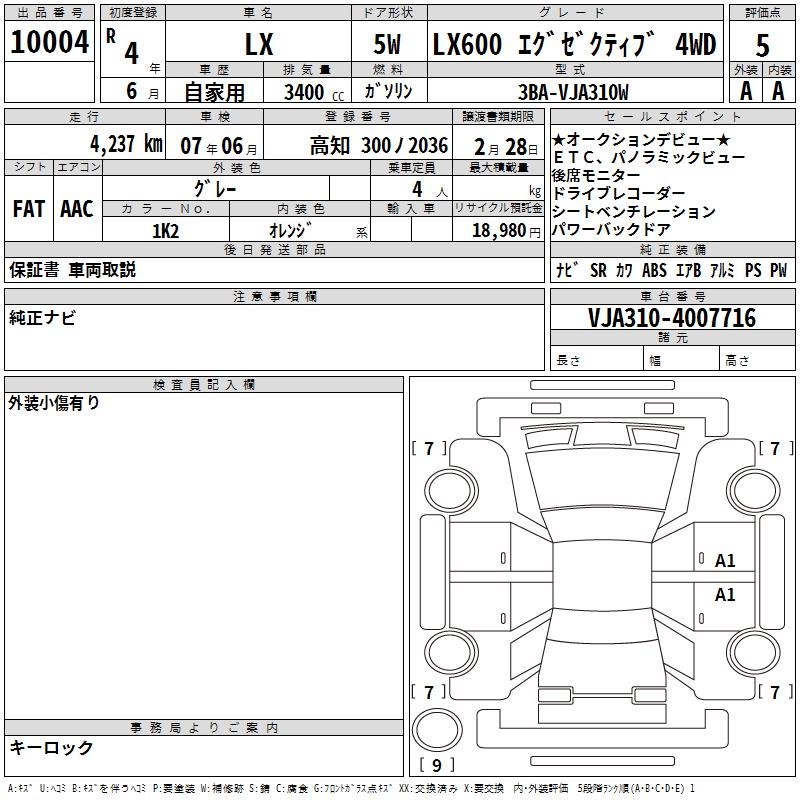This screenshot has width=800, height=800.
Task: Click the 純正装備 header
Action: [672, 250]
